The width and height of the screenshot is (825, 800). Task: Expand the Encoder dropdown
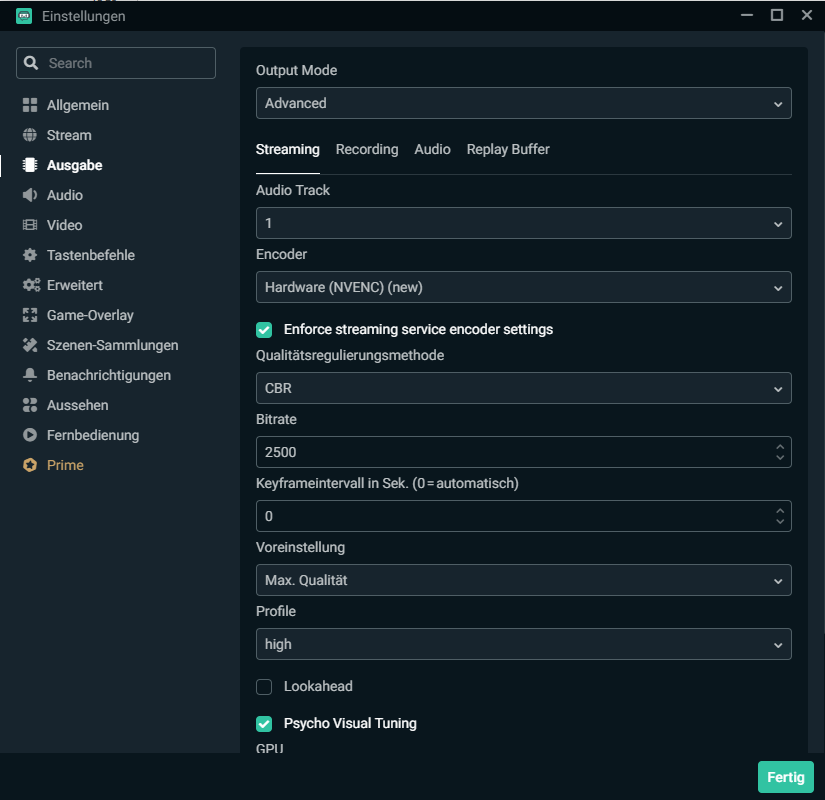tap(523, 287)
